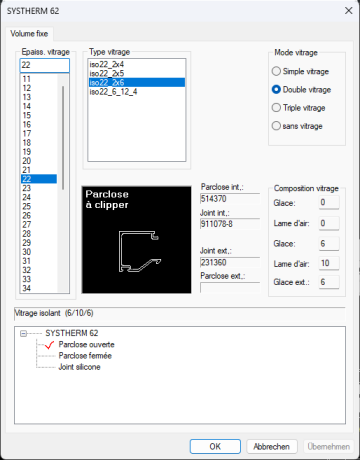Select thickness 34 in list
This screenshot has height=460, width=360.
(x=39, y=288)
